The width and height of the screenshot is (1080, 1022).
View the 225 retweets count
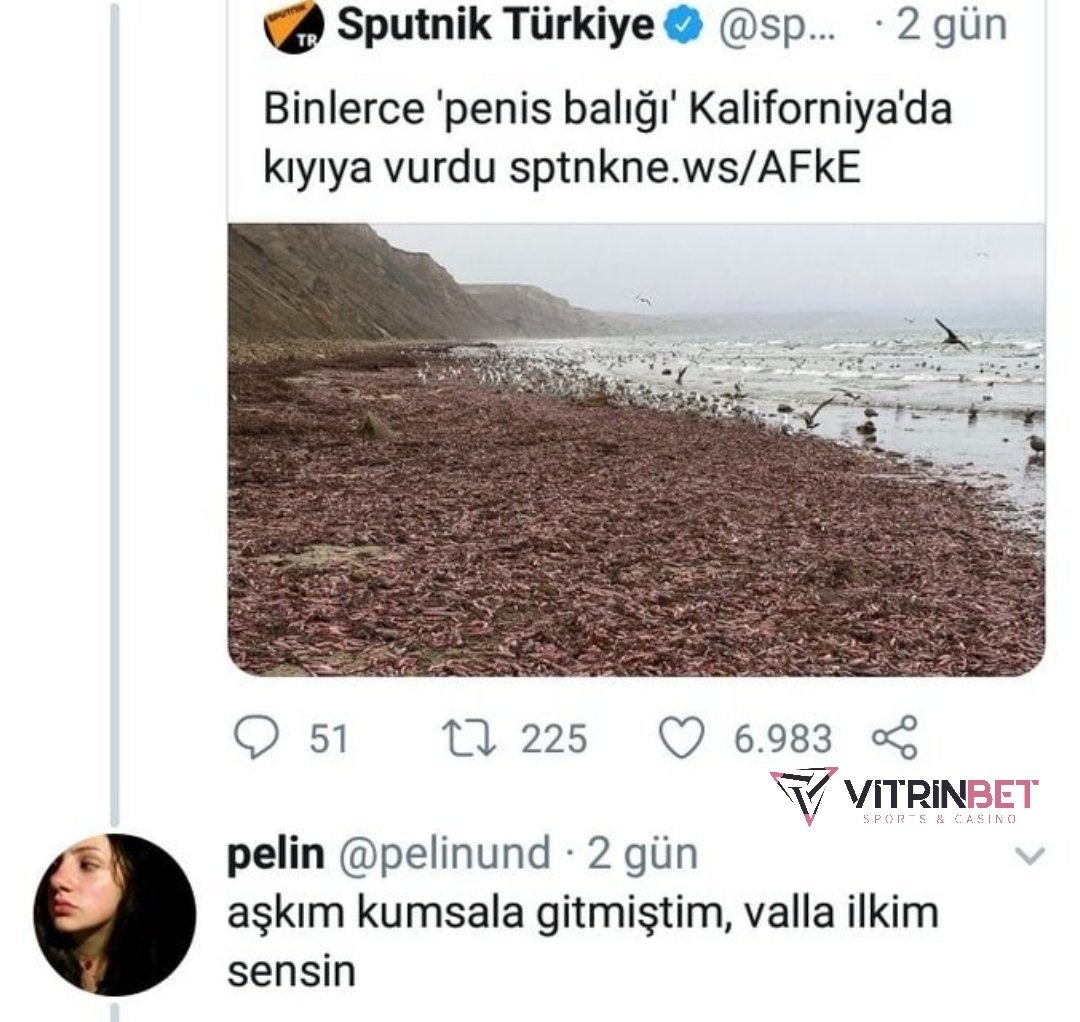coord(554,739)
